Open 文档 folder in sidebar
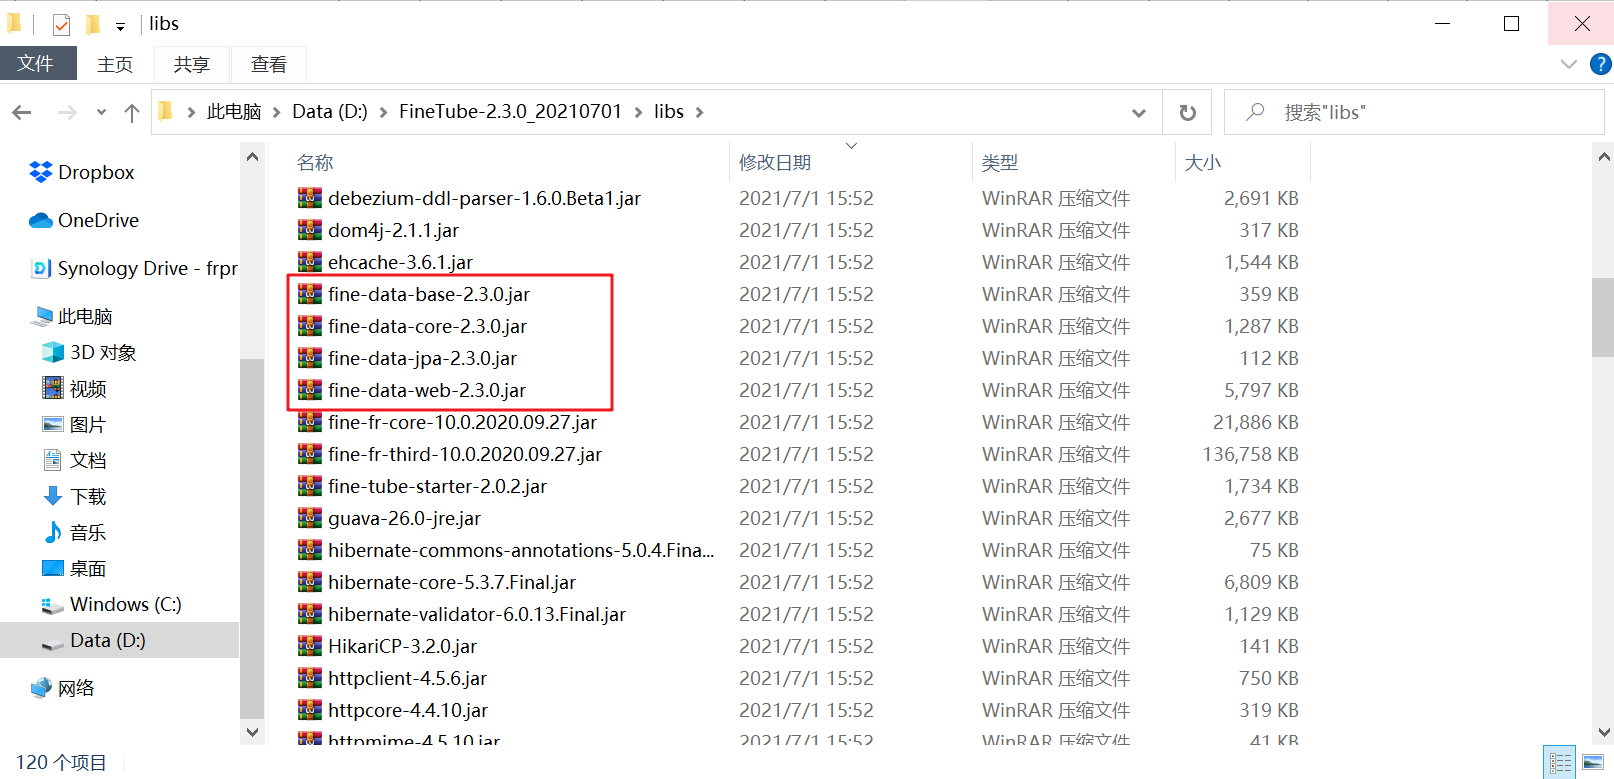Viewport: 1614px width, 779px height. 75,460
